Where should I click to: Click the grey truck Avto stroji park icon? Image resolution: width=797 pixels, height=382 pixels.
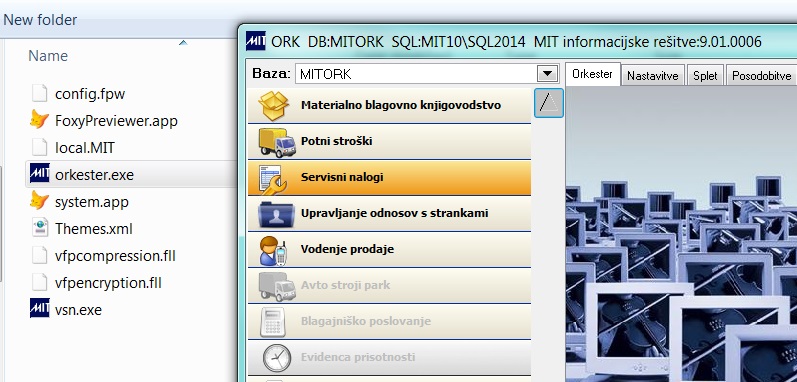pos(277,286)
